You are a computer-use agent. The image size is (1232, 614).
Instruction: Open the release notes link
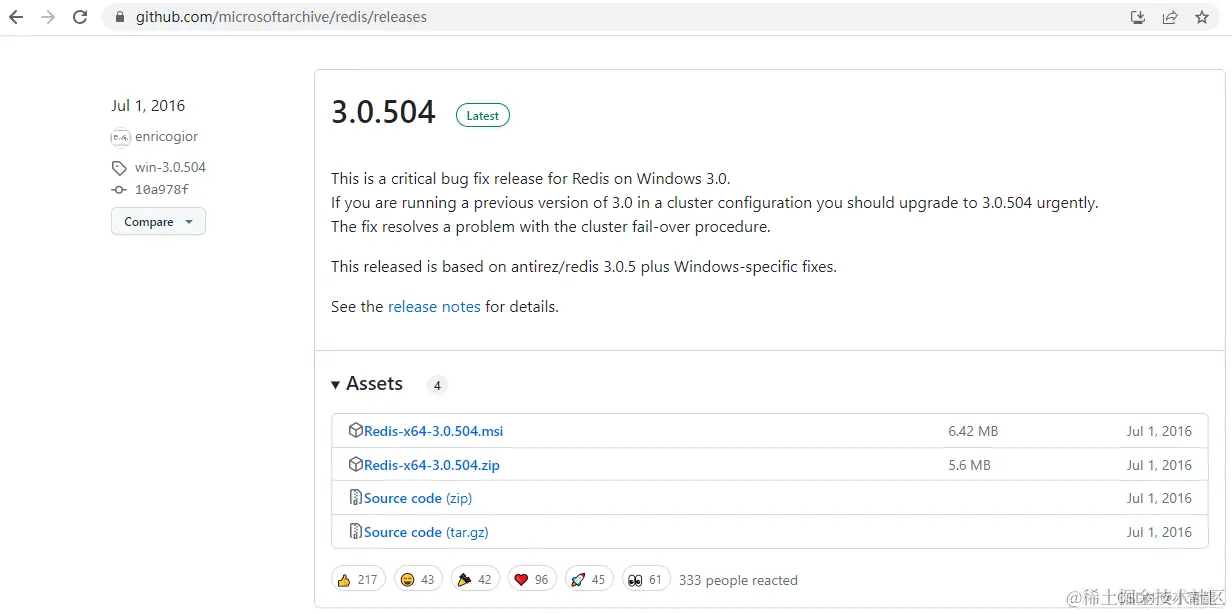coord(434,307)
